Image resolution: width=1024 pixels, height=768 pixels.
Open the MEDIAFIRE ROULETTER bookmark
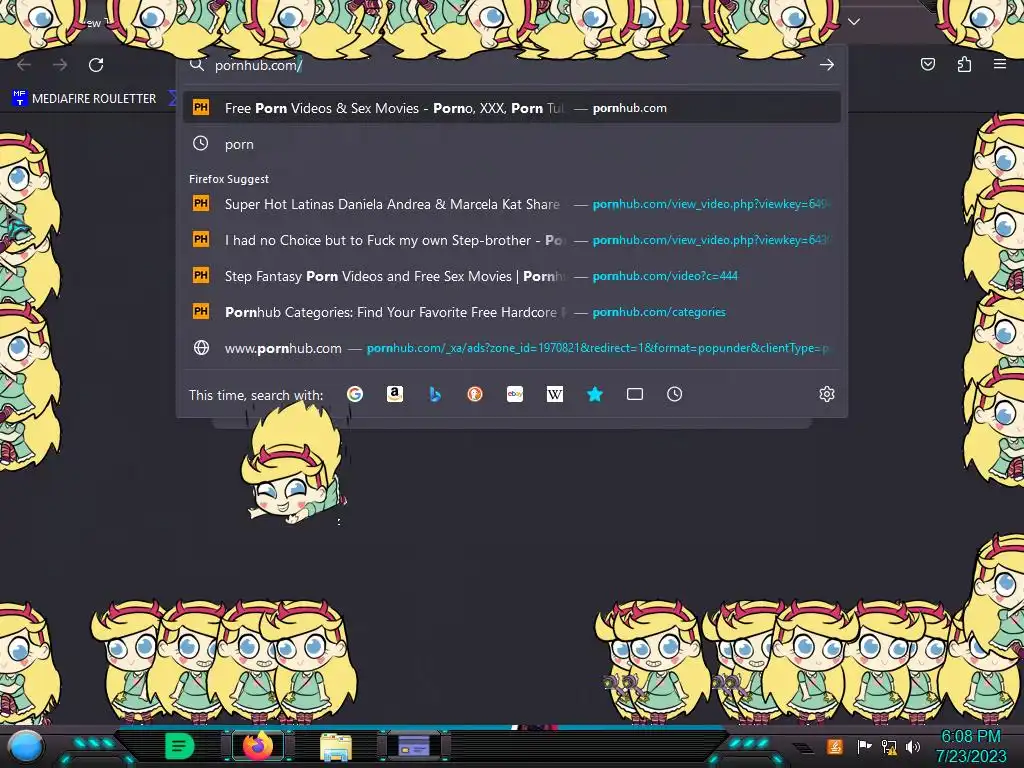(x=85, y=99)
